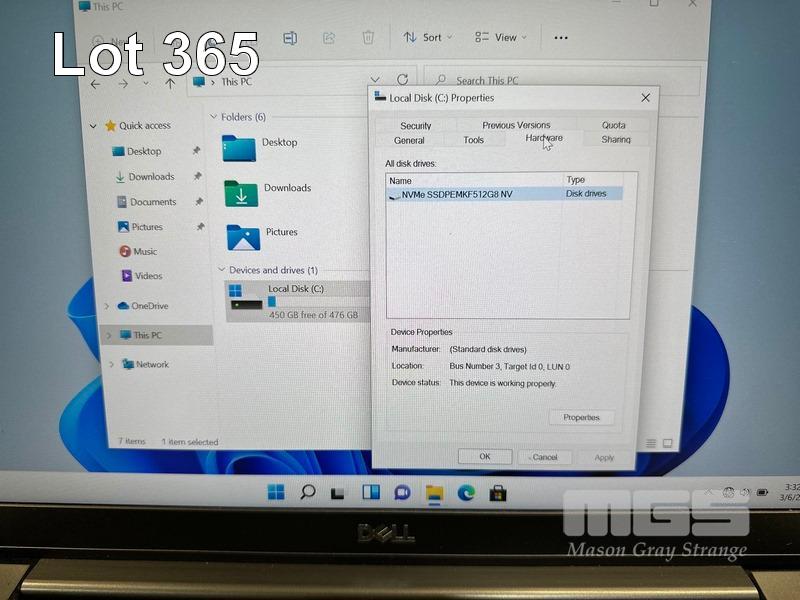This screenshot has height=600, width=800.
Task: Open the Previous Versions tab
Action: pos(516,125)
